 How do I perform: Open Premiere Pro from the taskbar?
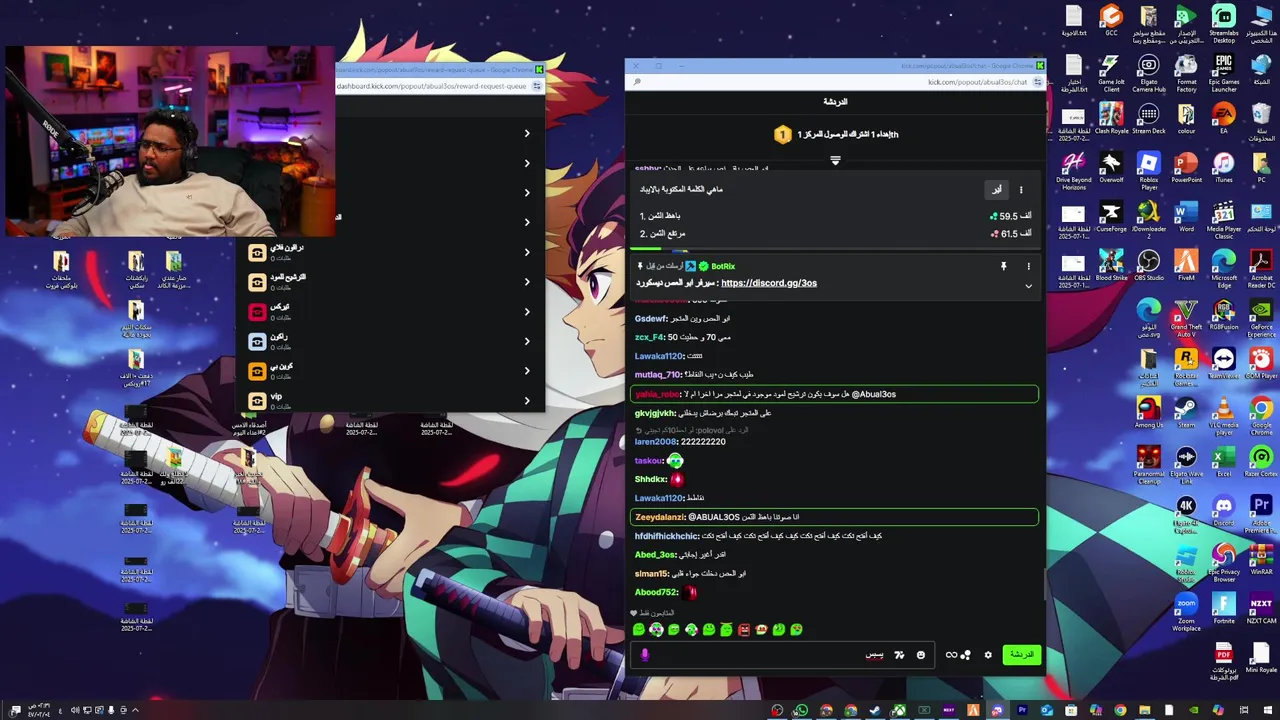point(1021,711)
